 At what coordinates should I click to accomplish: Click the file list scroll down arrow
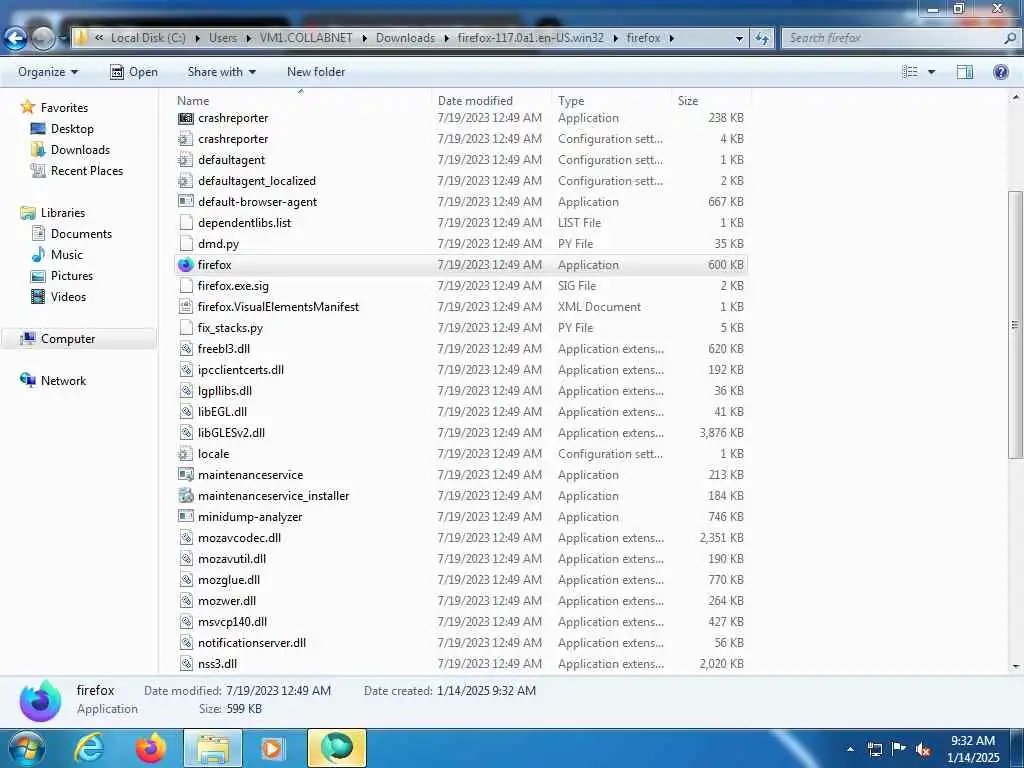coord(1016,666)
